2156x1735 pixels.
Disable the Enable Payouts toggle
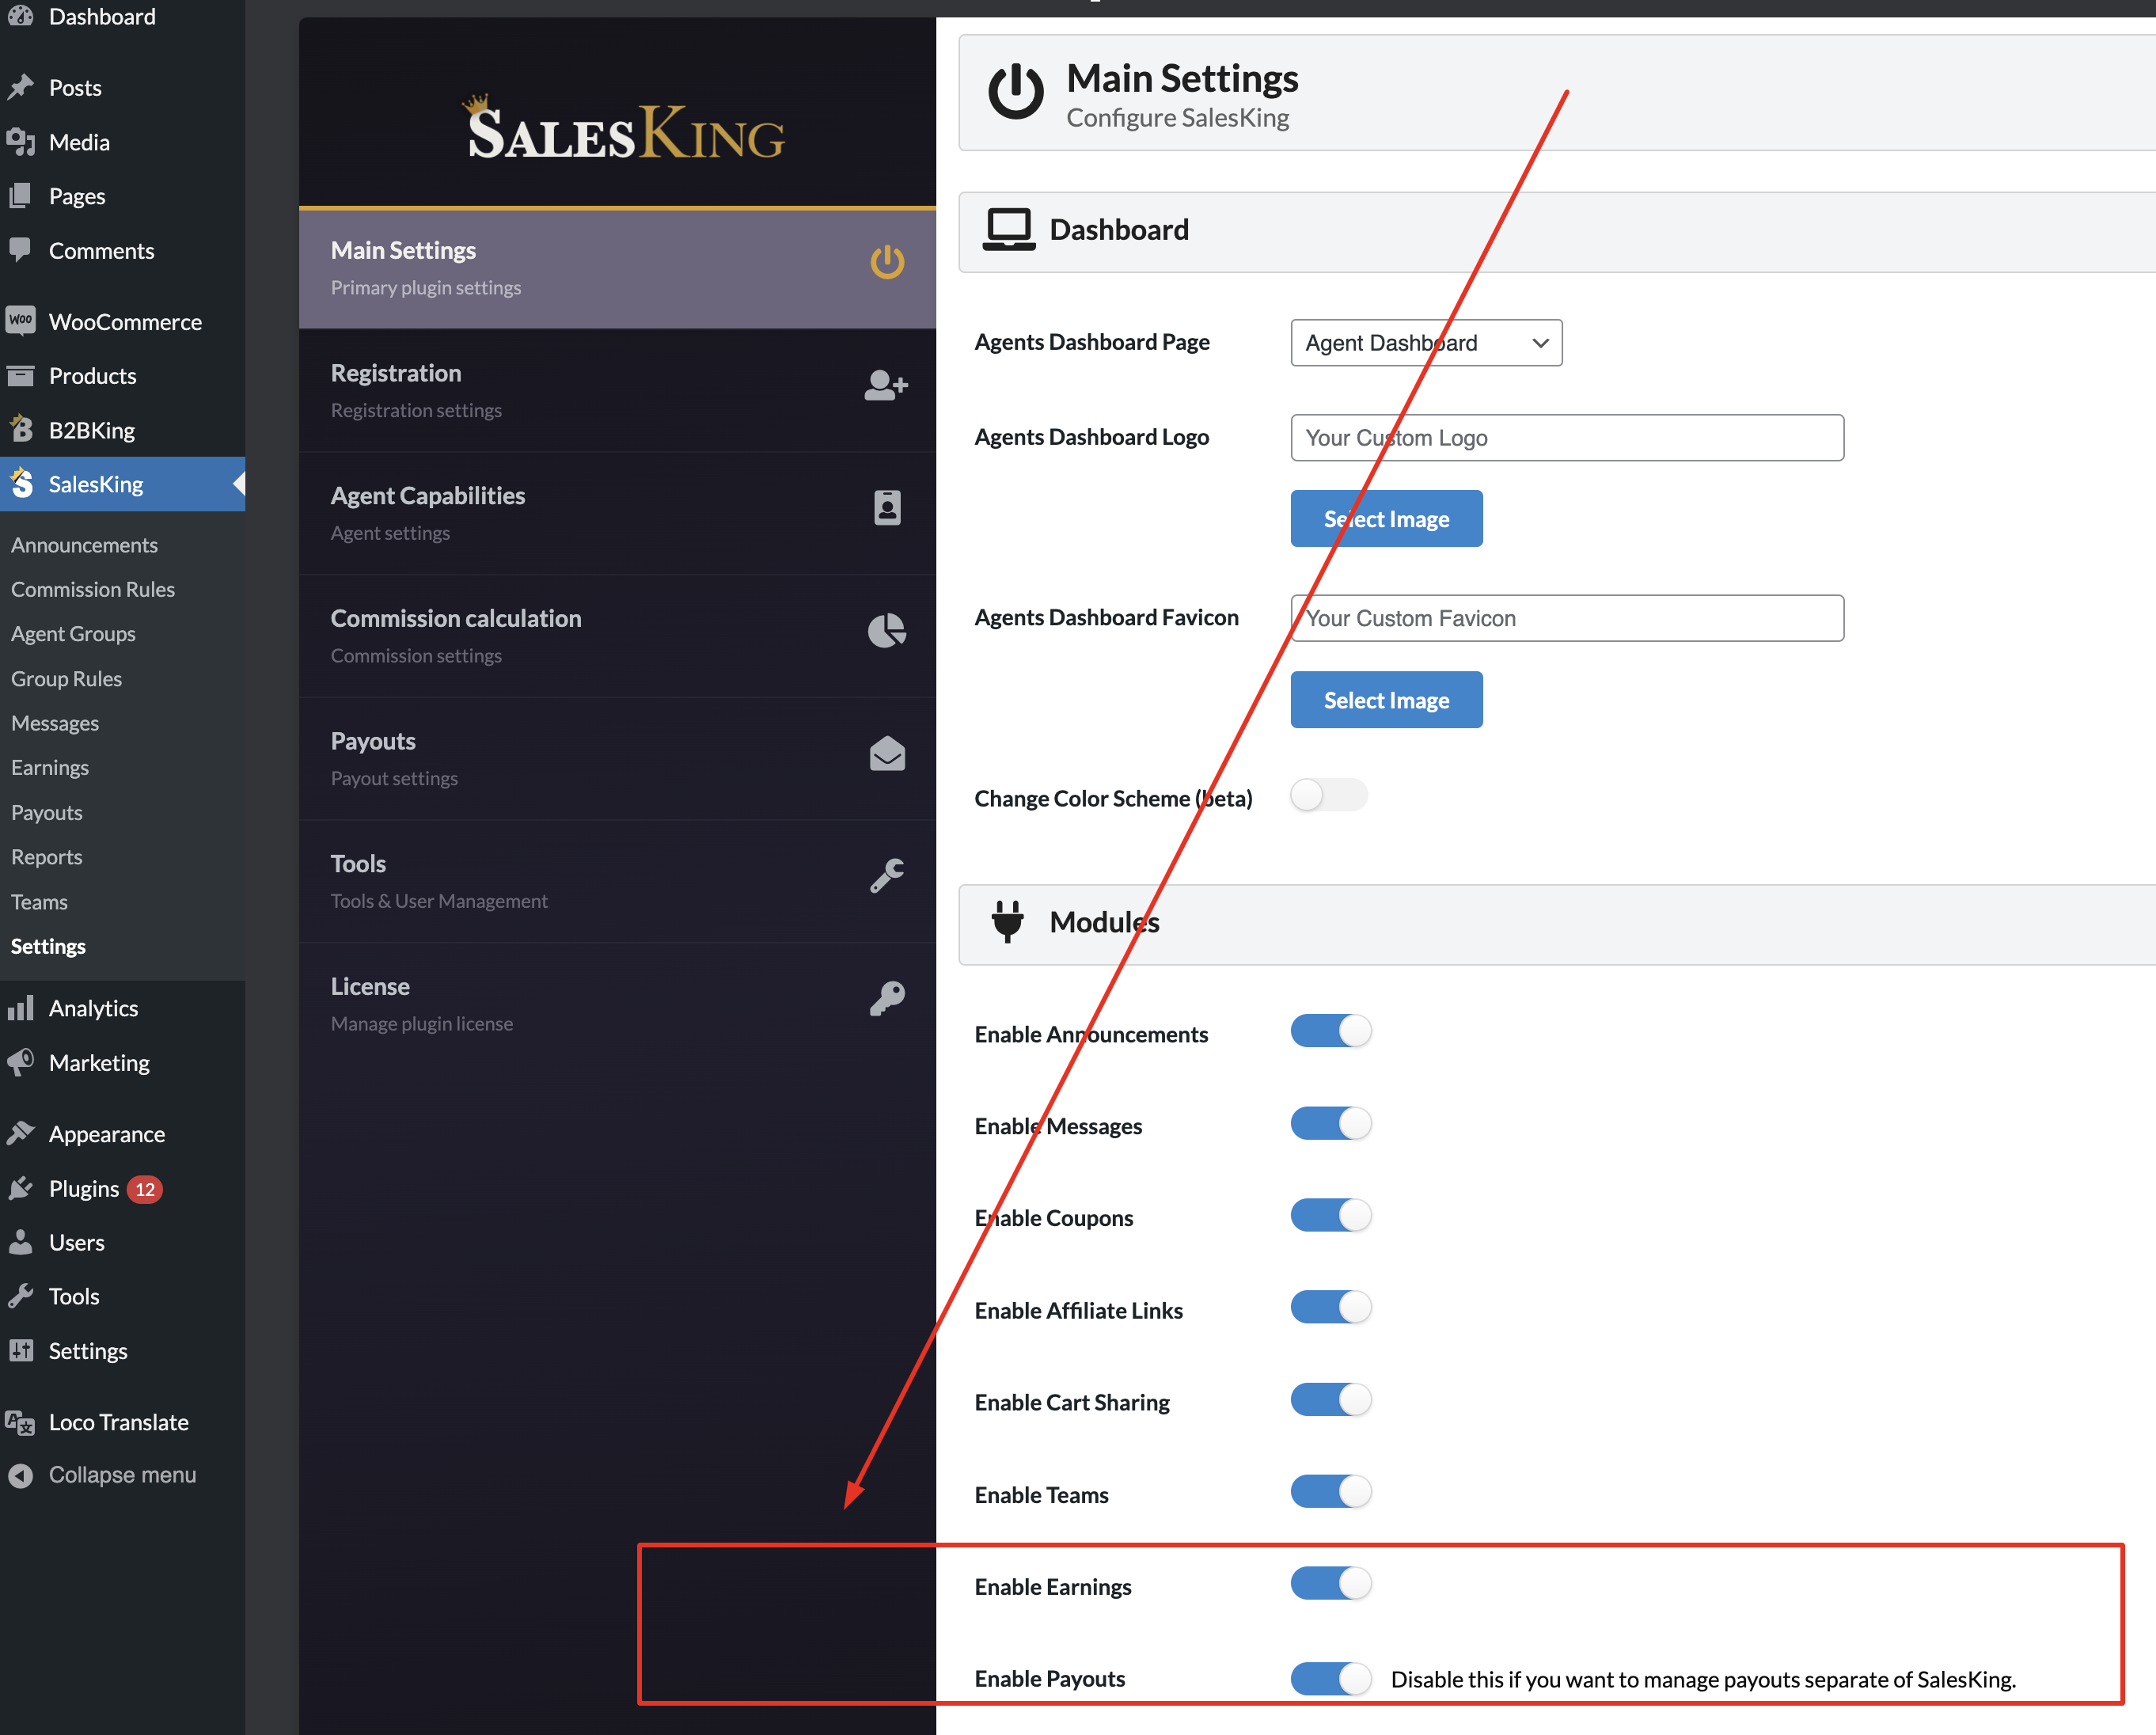tap(1331, 1678)
